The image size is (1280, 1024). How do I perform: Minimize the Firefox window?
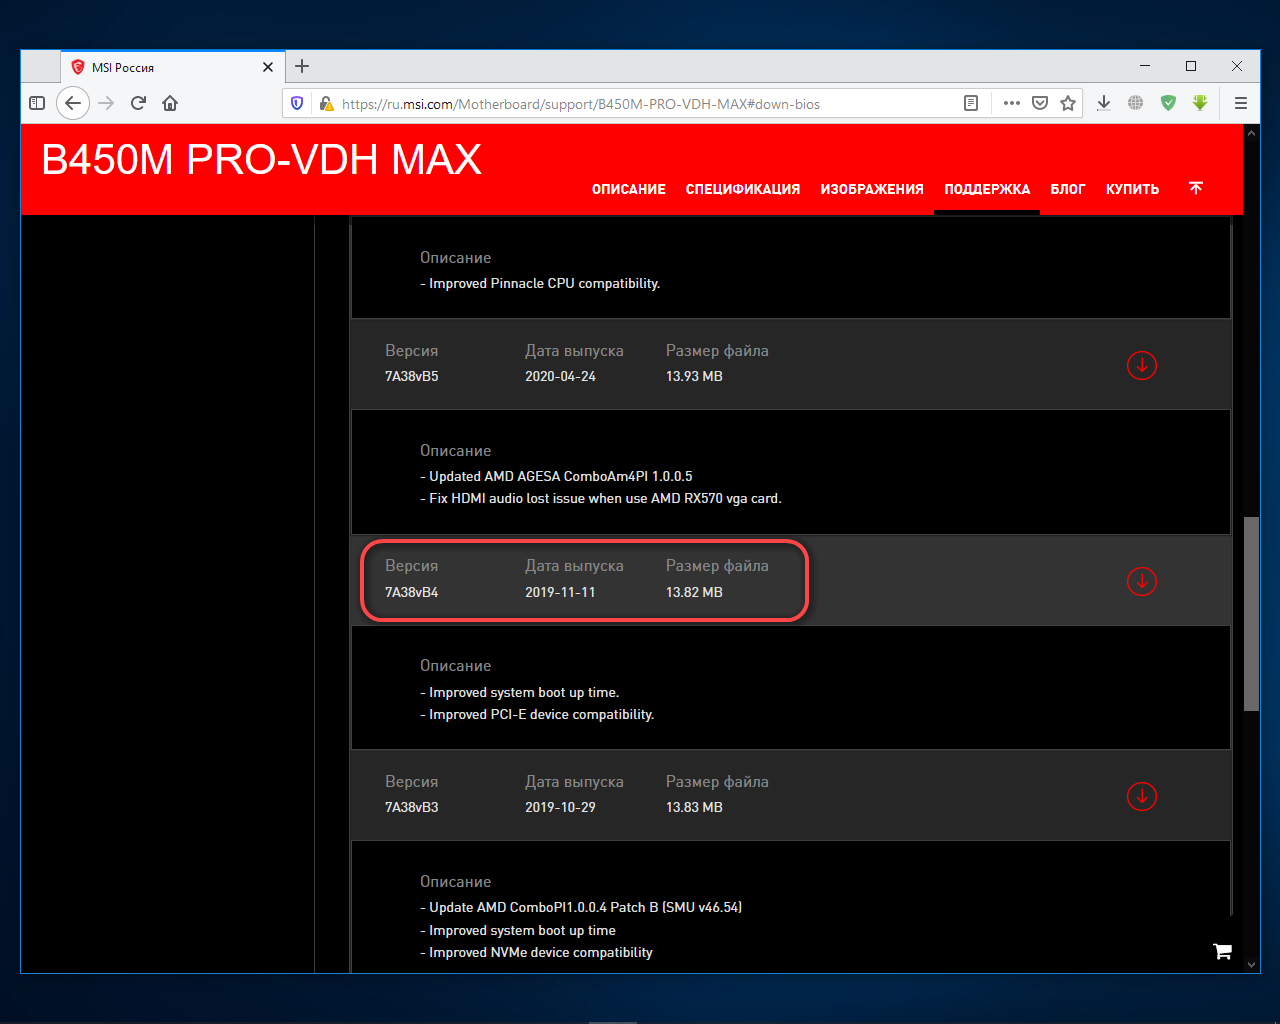coord(1145,66)
